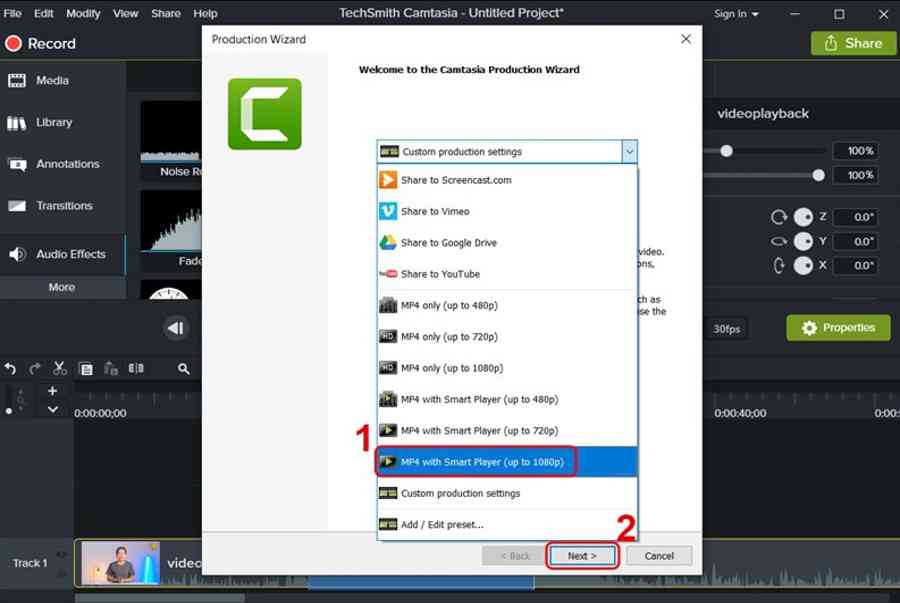
Task: Click the Paste icon in timeline toolbar
Action: point(111,368)
